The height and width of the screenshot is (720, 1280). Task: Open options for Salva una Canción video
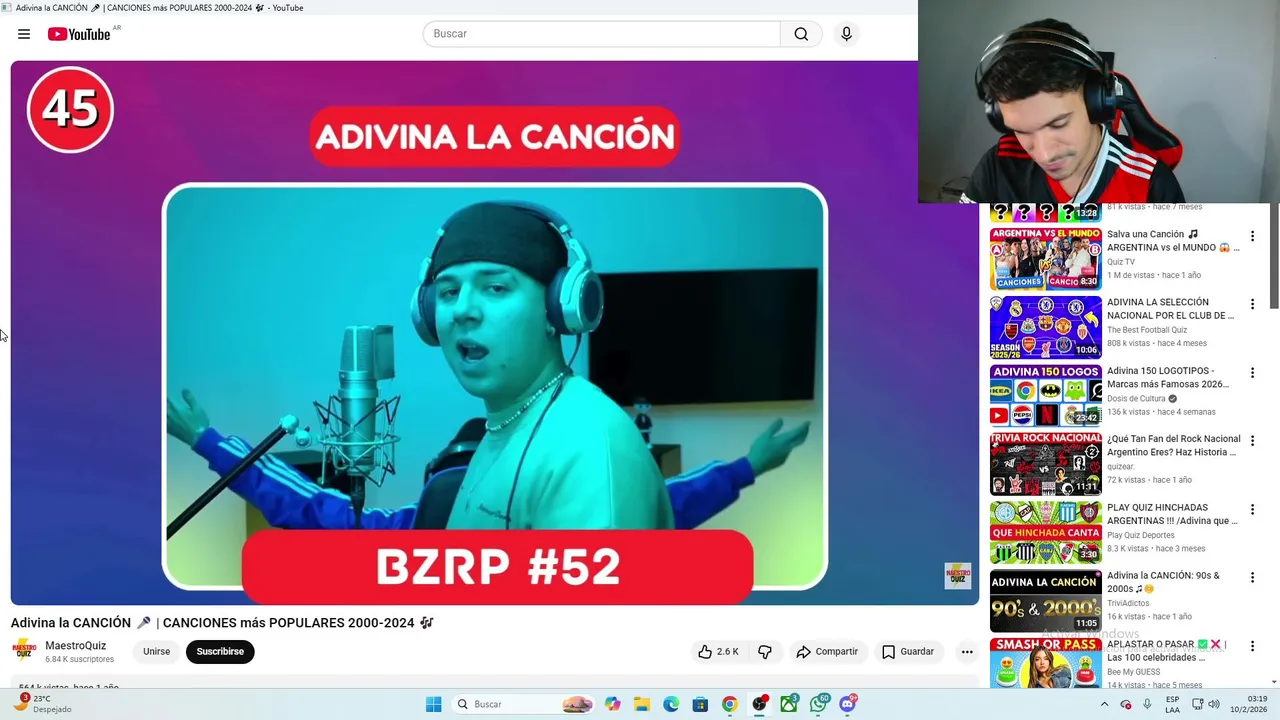tap(1252, 236)
